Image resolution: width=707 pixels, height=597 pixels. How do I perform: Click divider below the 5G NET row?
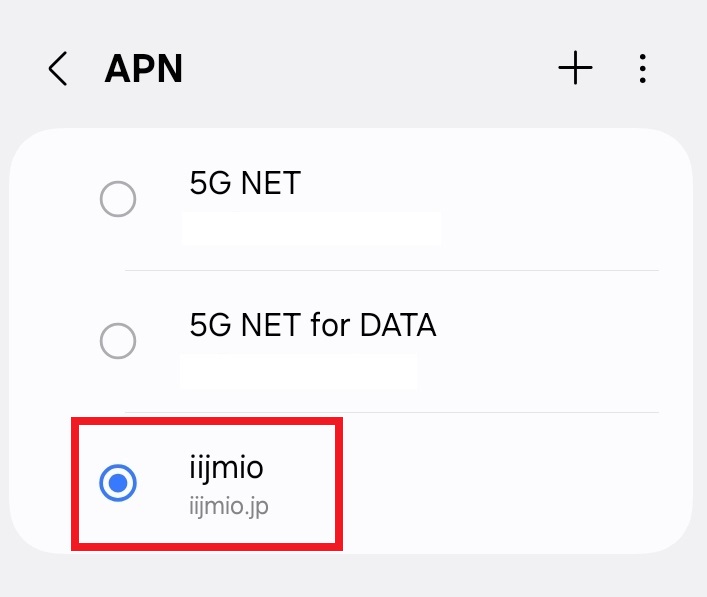point(391,271)
